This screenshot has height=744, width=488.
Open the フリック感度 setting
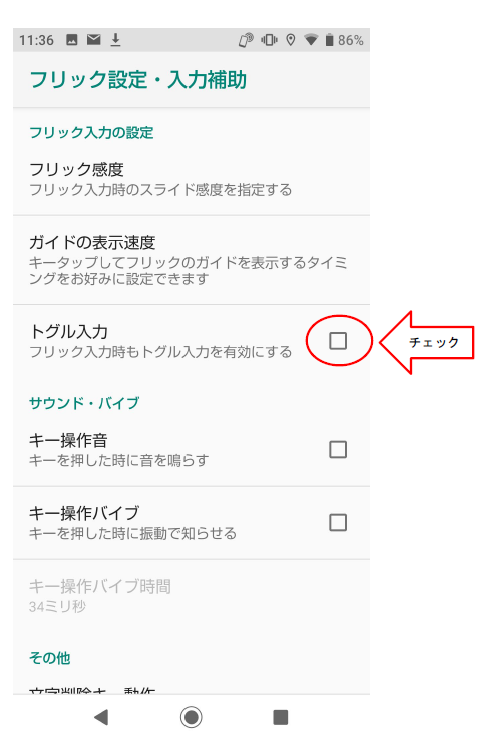pos(191,179)
